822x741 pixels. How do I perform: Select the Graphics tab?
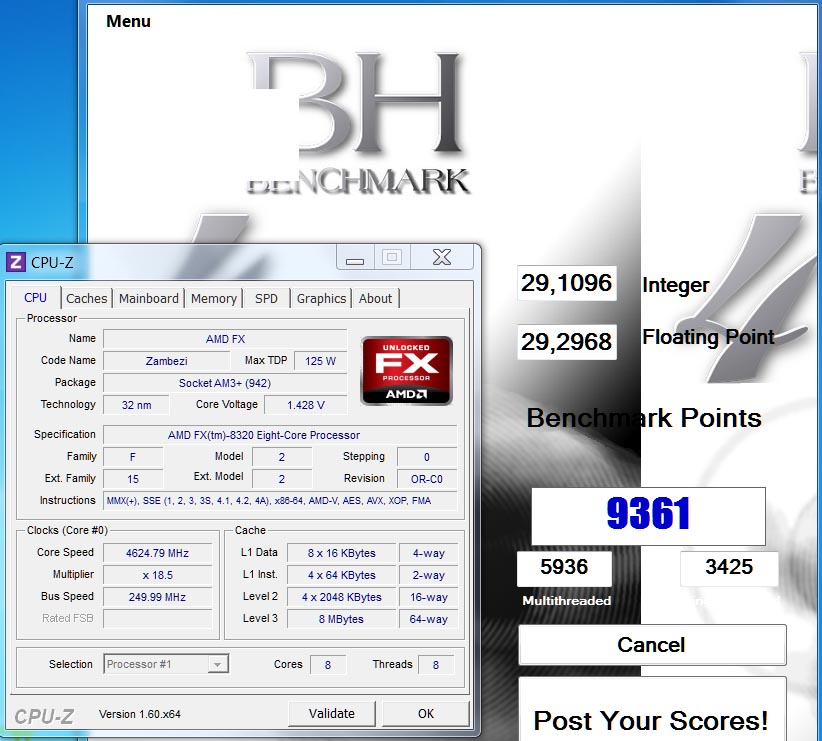(321, 298)
